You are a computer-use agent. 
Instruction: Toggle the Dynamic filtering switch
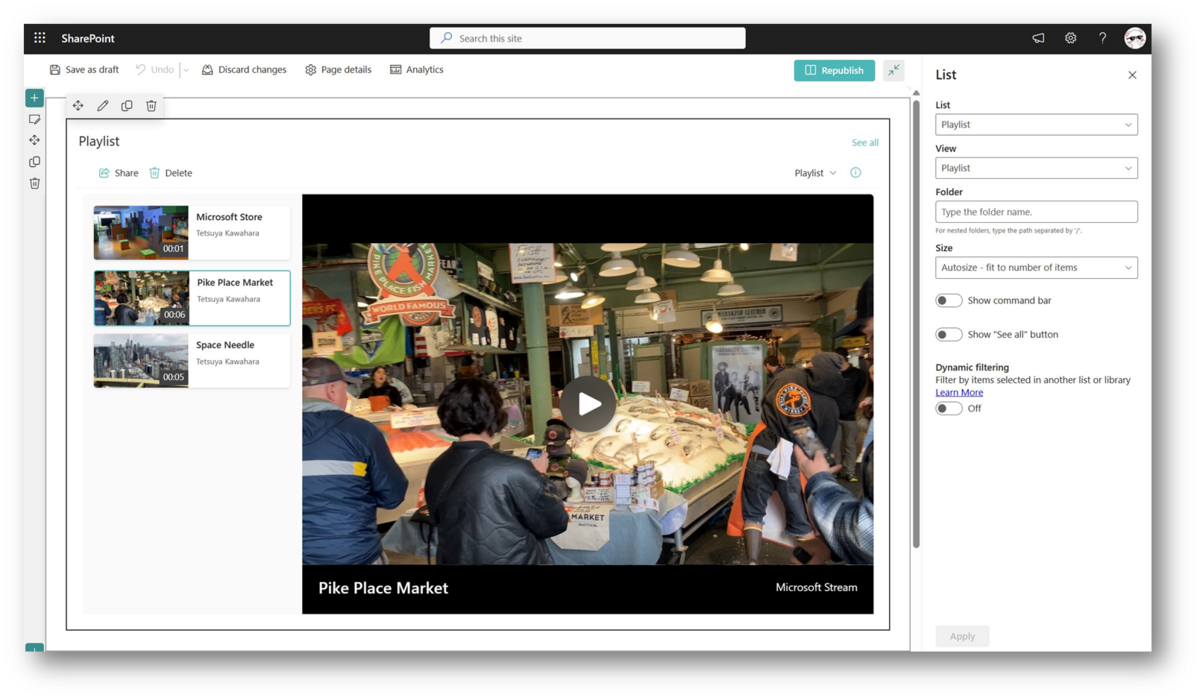948,408
